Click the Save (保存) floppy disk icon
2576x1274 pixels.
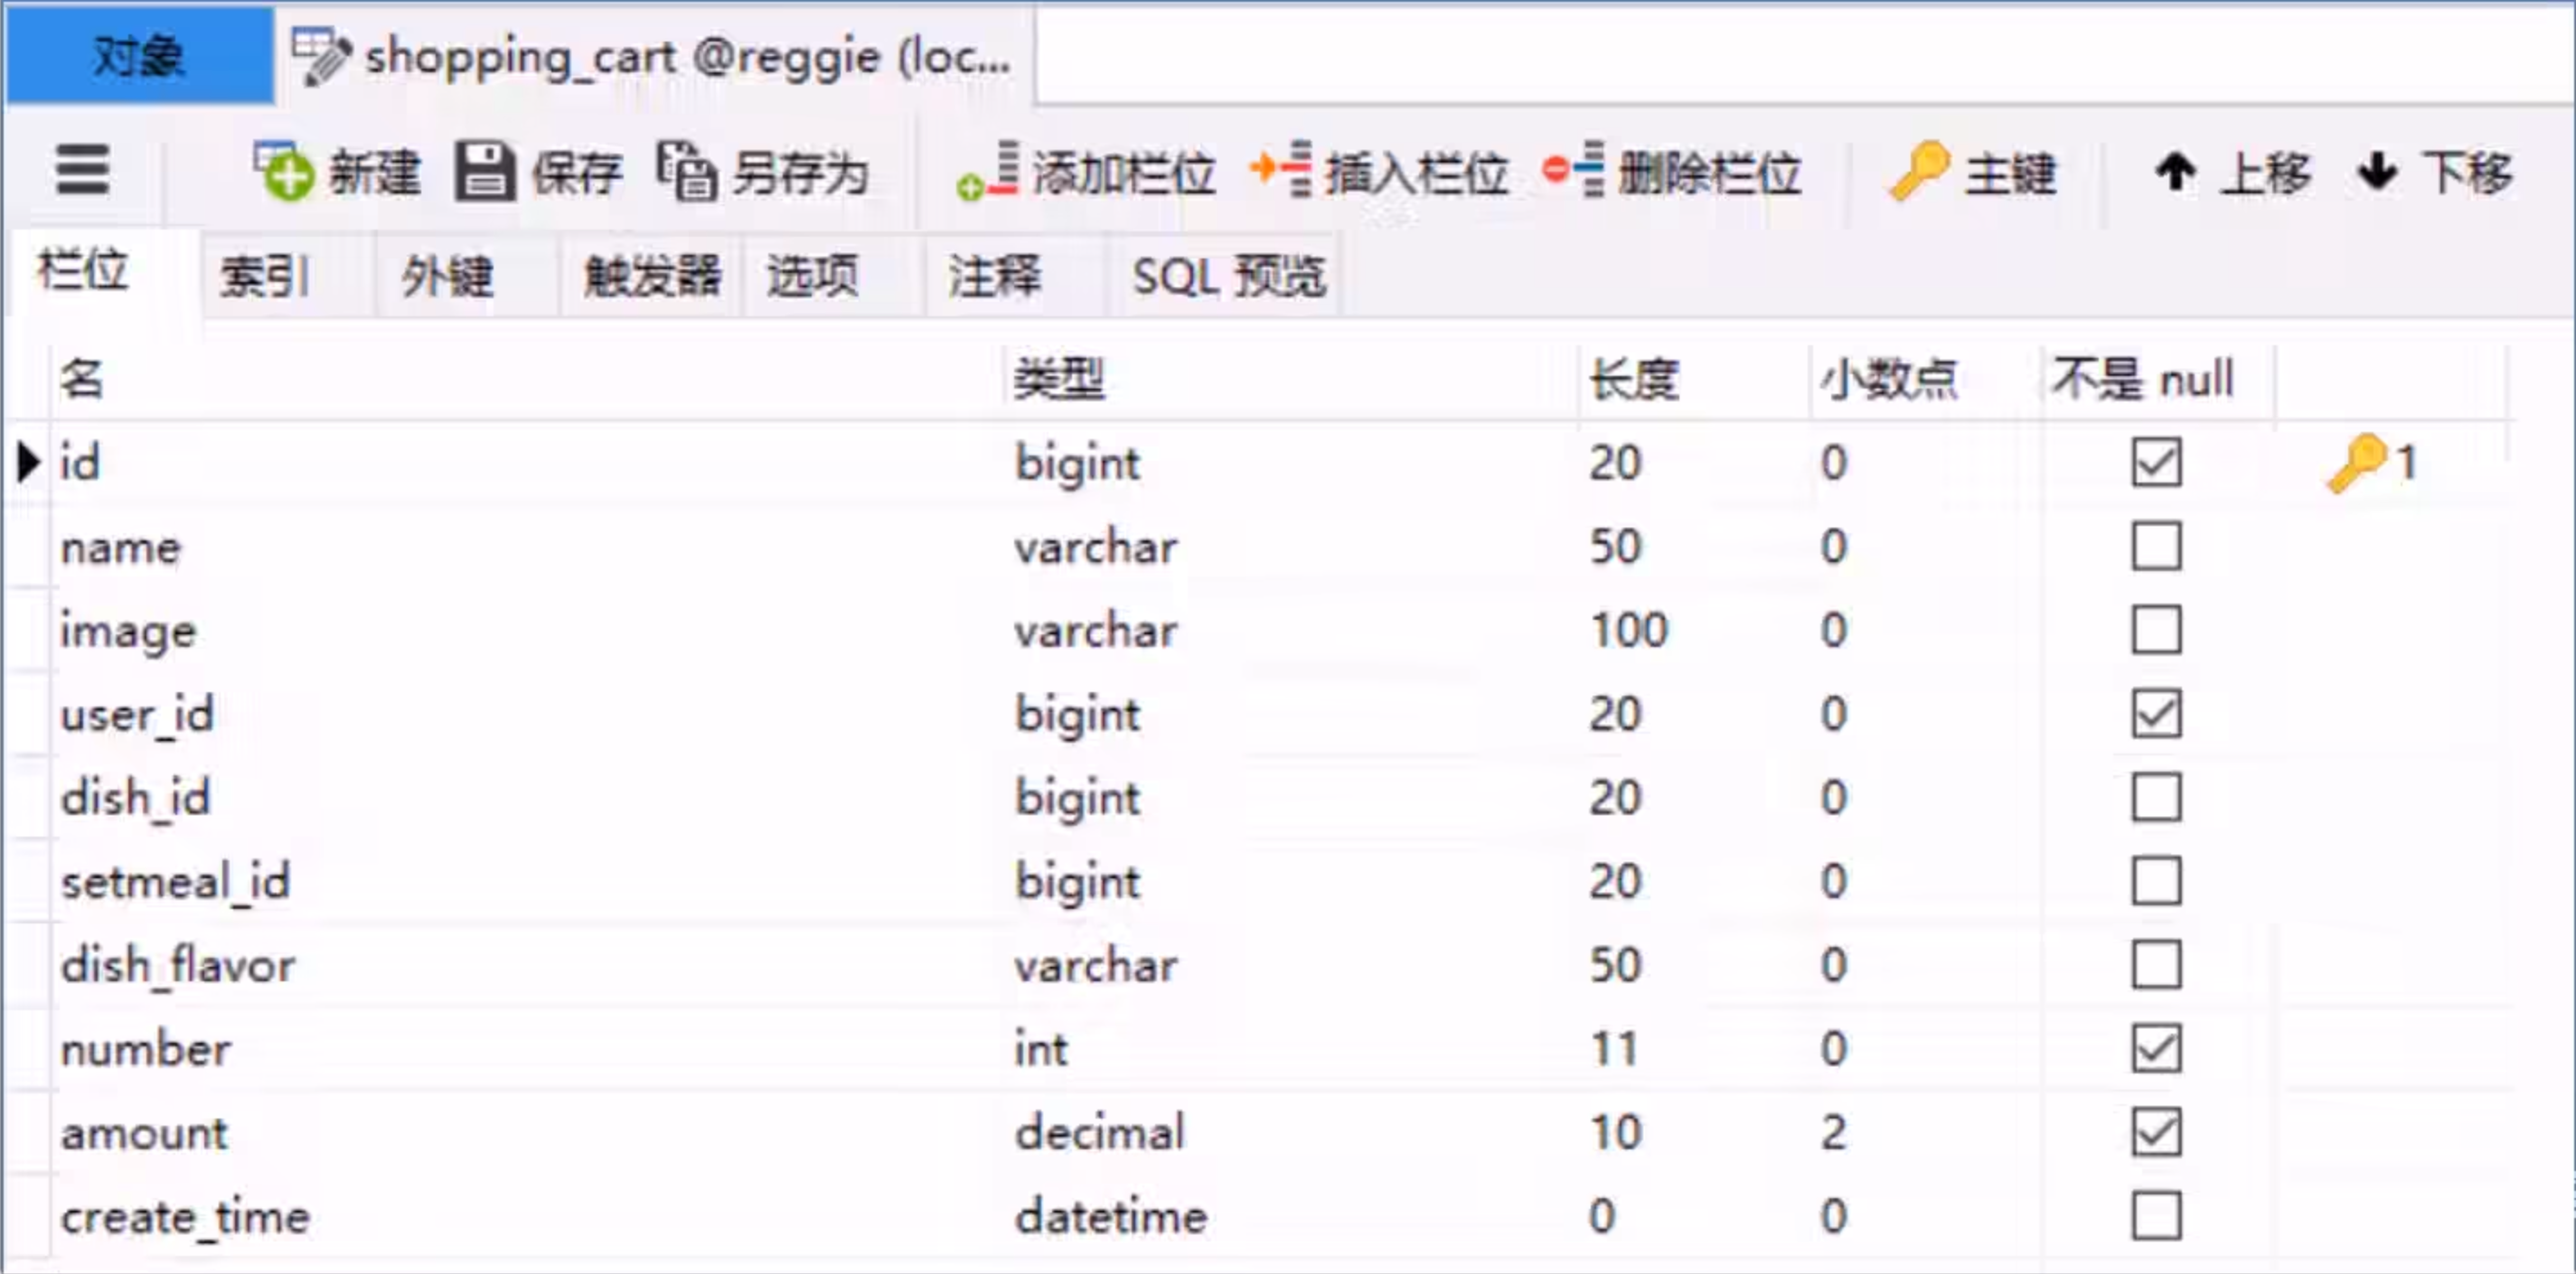[x=485, y=172]
